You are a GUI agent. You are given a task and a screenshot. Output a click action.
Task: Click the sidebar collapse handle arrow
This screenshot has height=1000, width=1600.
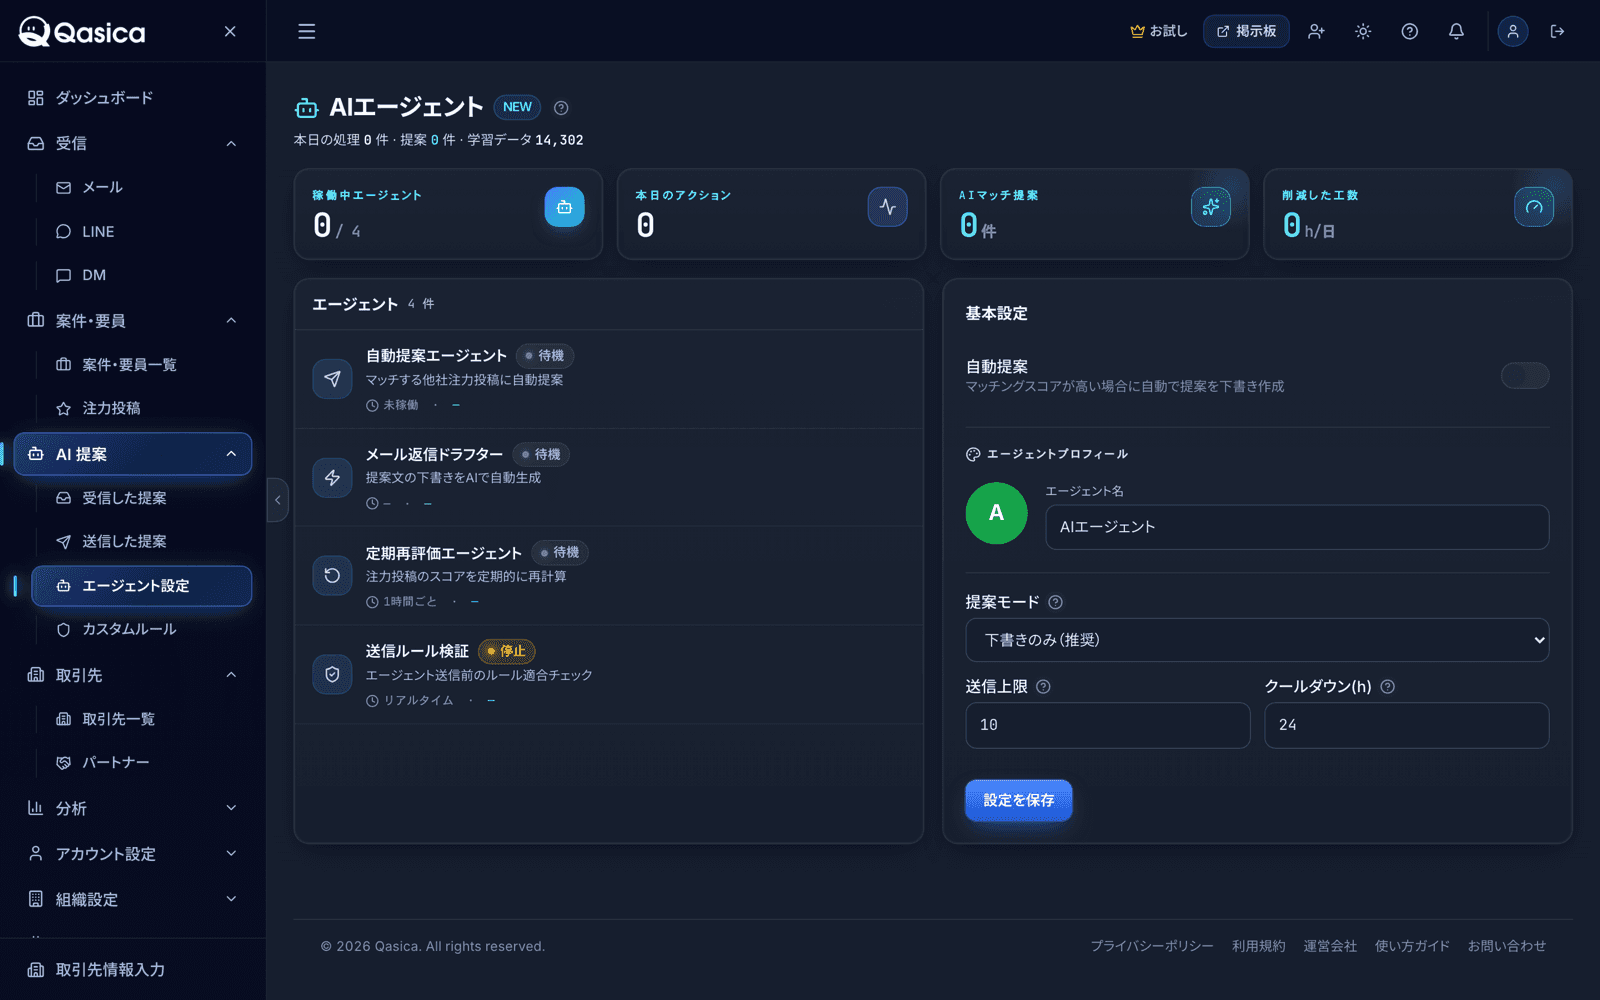tap(277, 500)
